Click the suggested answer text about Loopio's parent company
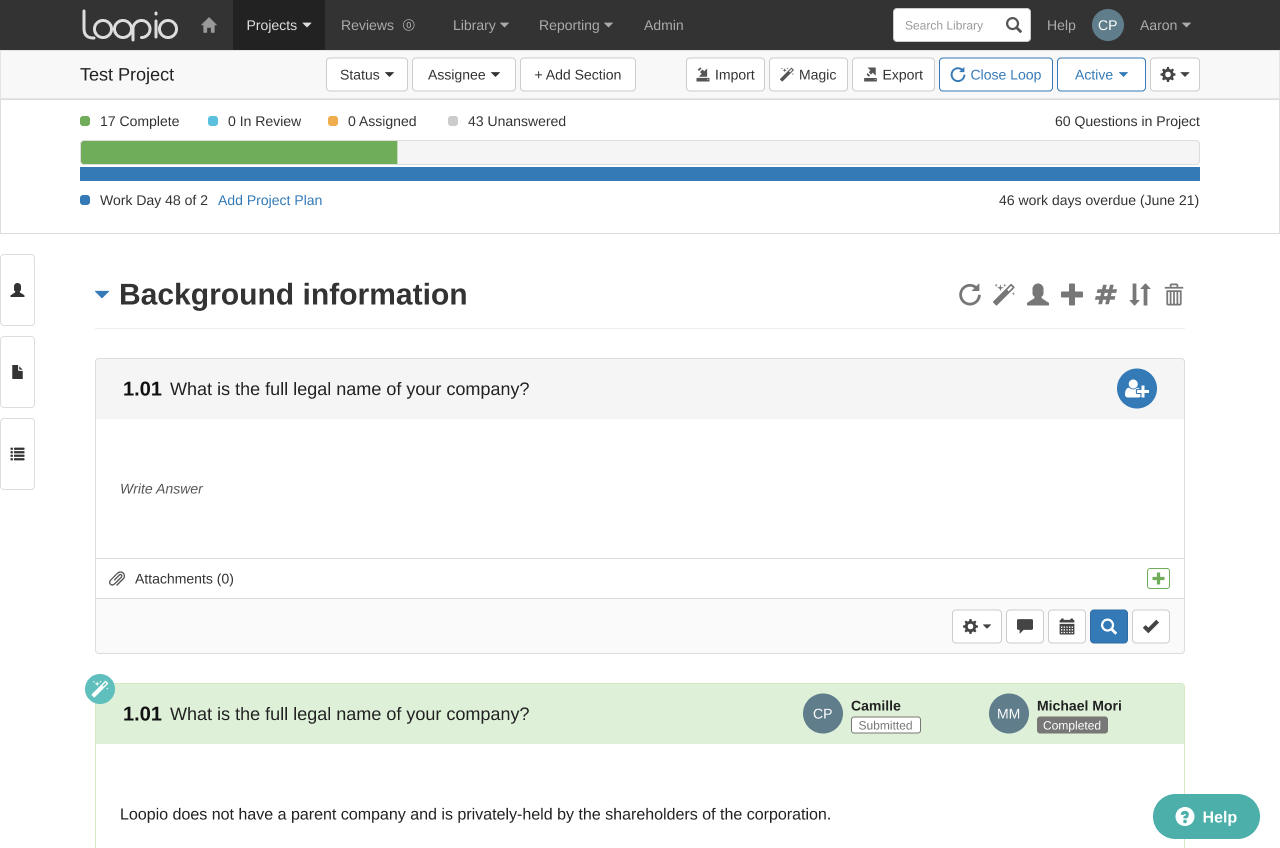This screenshot has height=848, width=1280. tap(475, 814)
